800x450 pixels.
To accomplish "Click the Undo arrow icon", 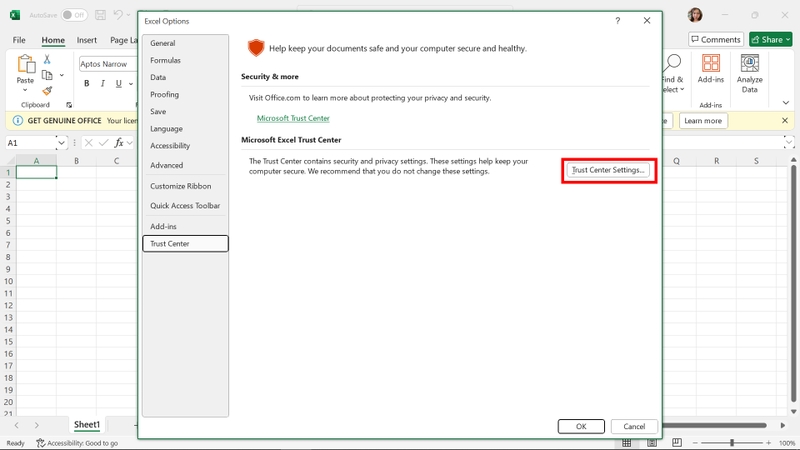I will [x=118, y=15].
